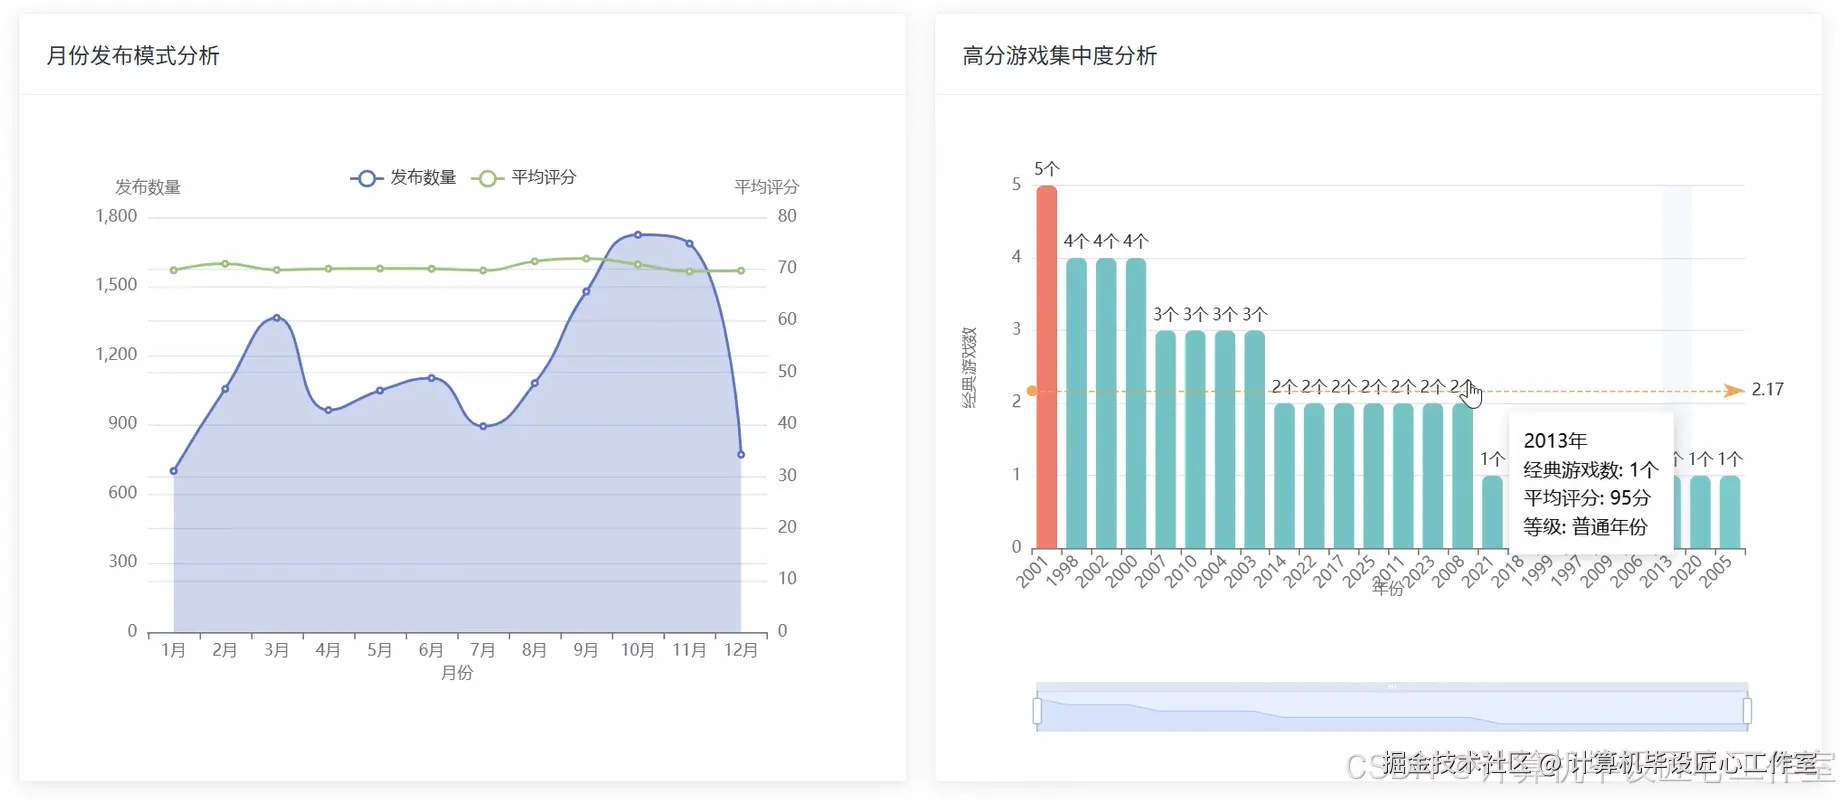This screenshot has height=799, width=1840.
Task: Click the 2月 point on blue 发布数量 line
Action: click(225, 389)
